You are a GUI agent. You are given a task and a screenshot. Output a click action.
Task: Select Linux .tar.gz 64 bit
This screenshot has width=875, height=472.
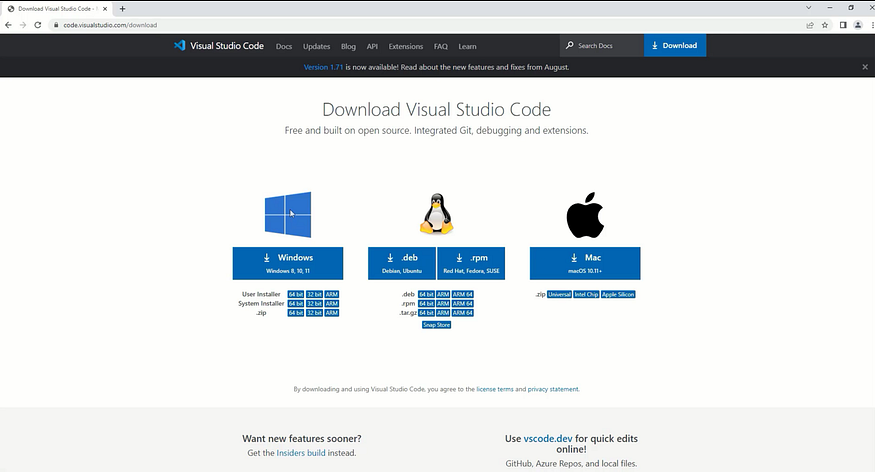pyautogui.click(x=426, y=313)
